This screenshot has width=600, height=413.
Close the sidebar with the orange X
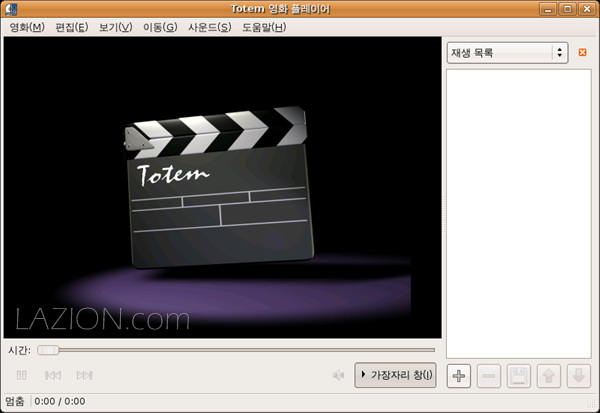click(582, 52)
